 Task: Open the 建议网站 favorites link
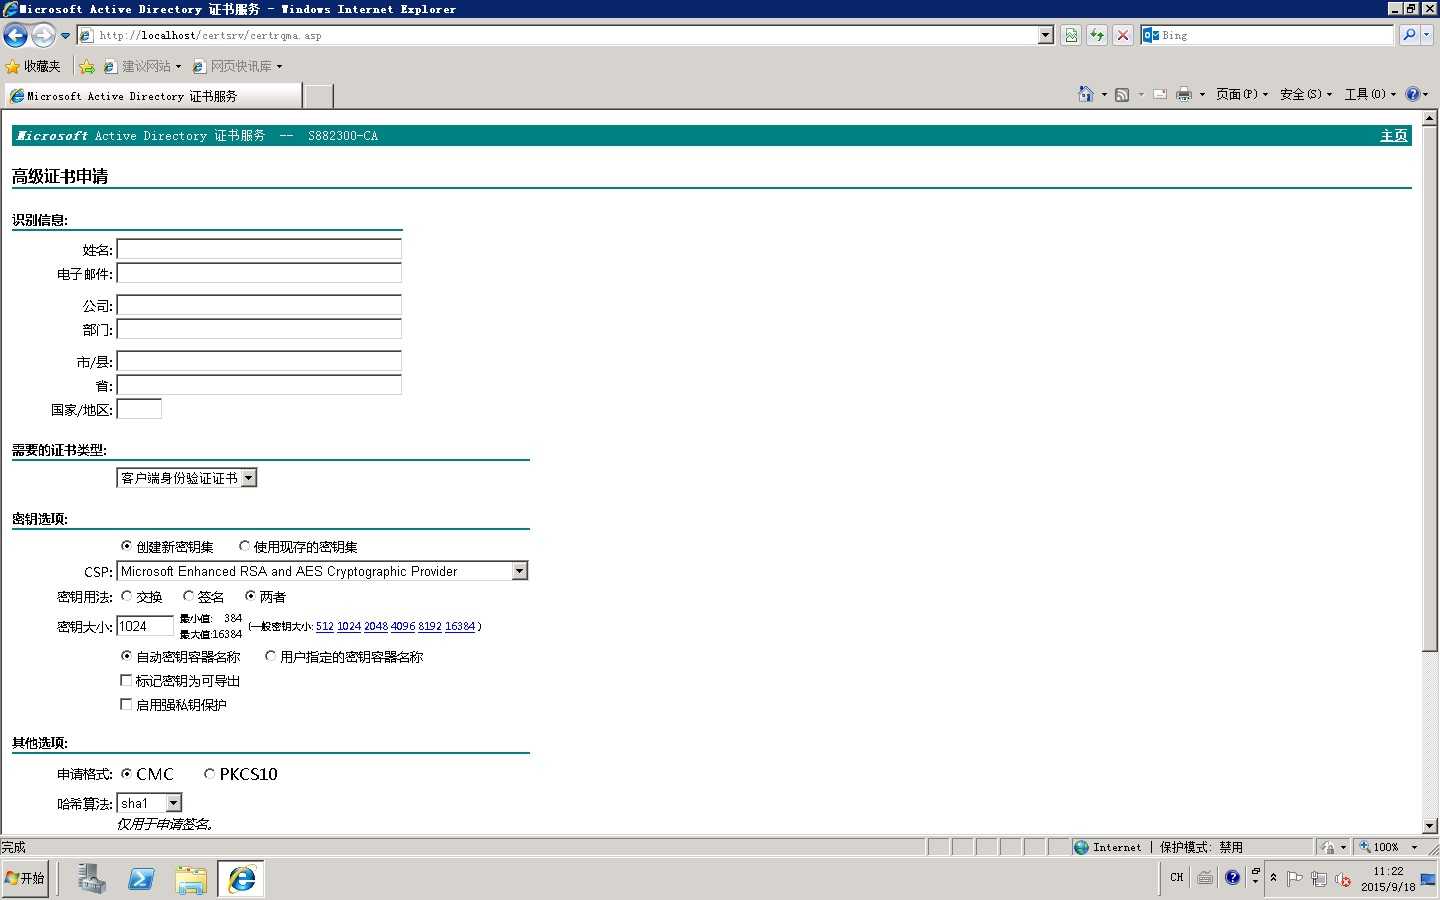coord(142,66)
